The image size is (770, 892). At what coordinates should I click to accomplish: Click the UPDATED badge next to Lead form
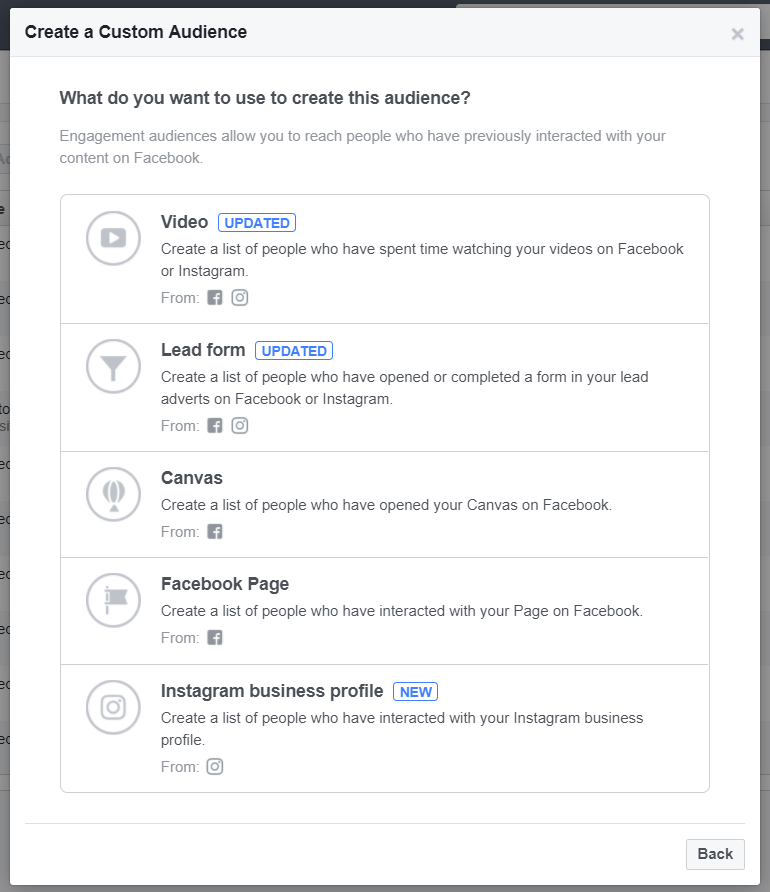point(294,350)
